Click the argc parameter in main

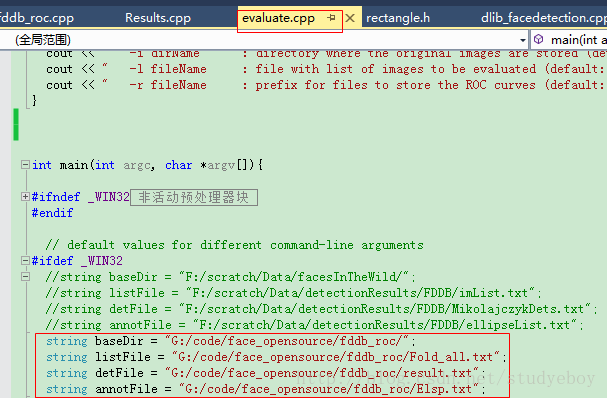[x=137, y=165]
